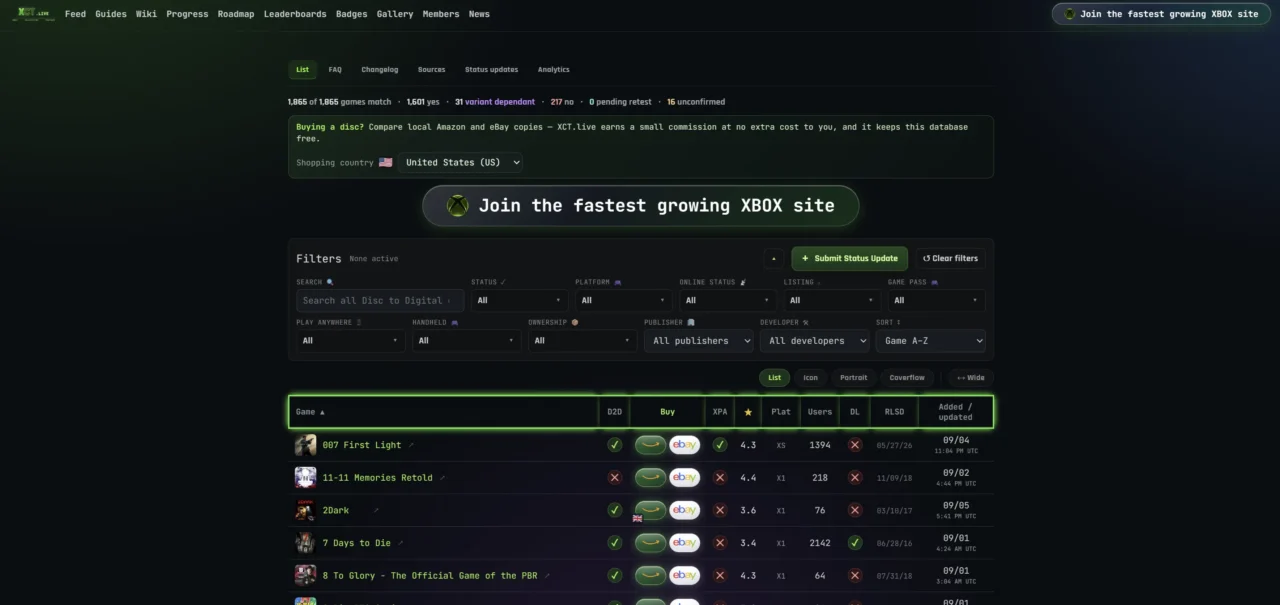The image size is (1280, 605).
Task: Open the Status filter dropdown
Action: point(520,300)
